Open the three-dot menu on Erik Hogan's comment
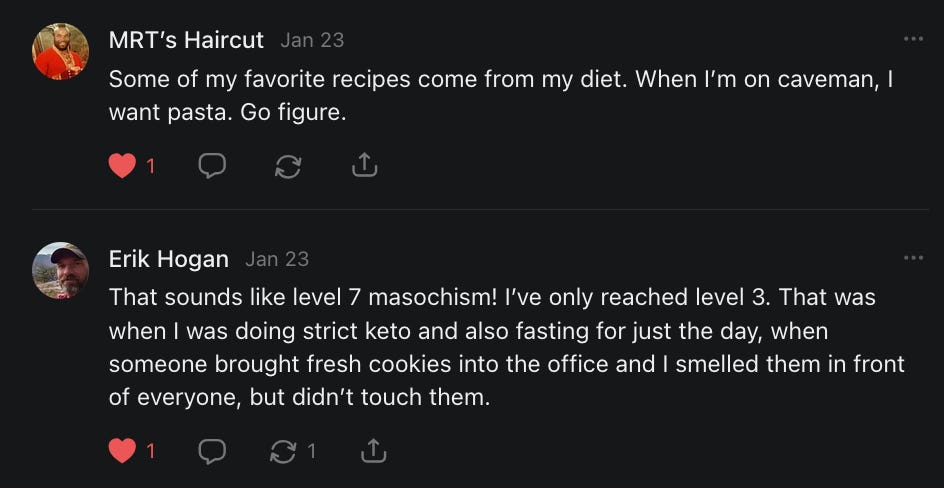Image resolution: width=944 pixels, height=488 pixels. [x=913, y=258]
